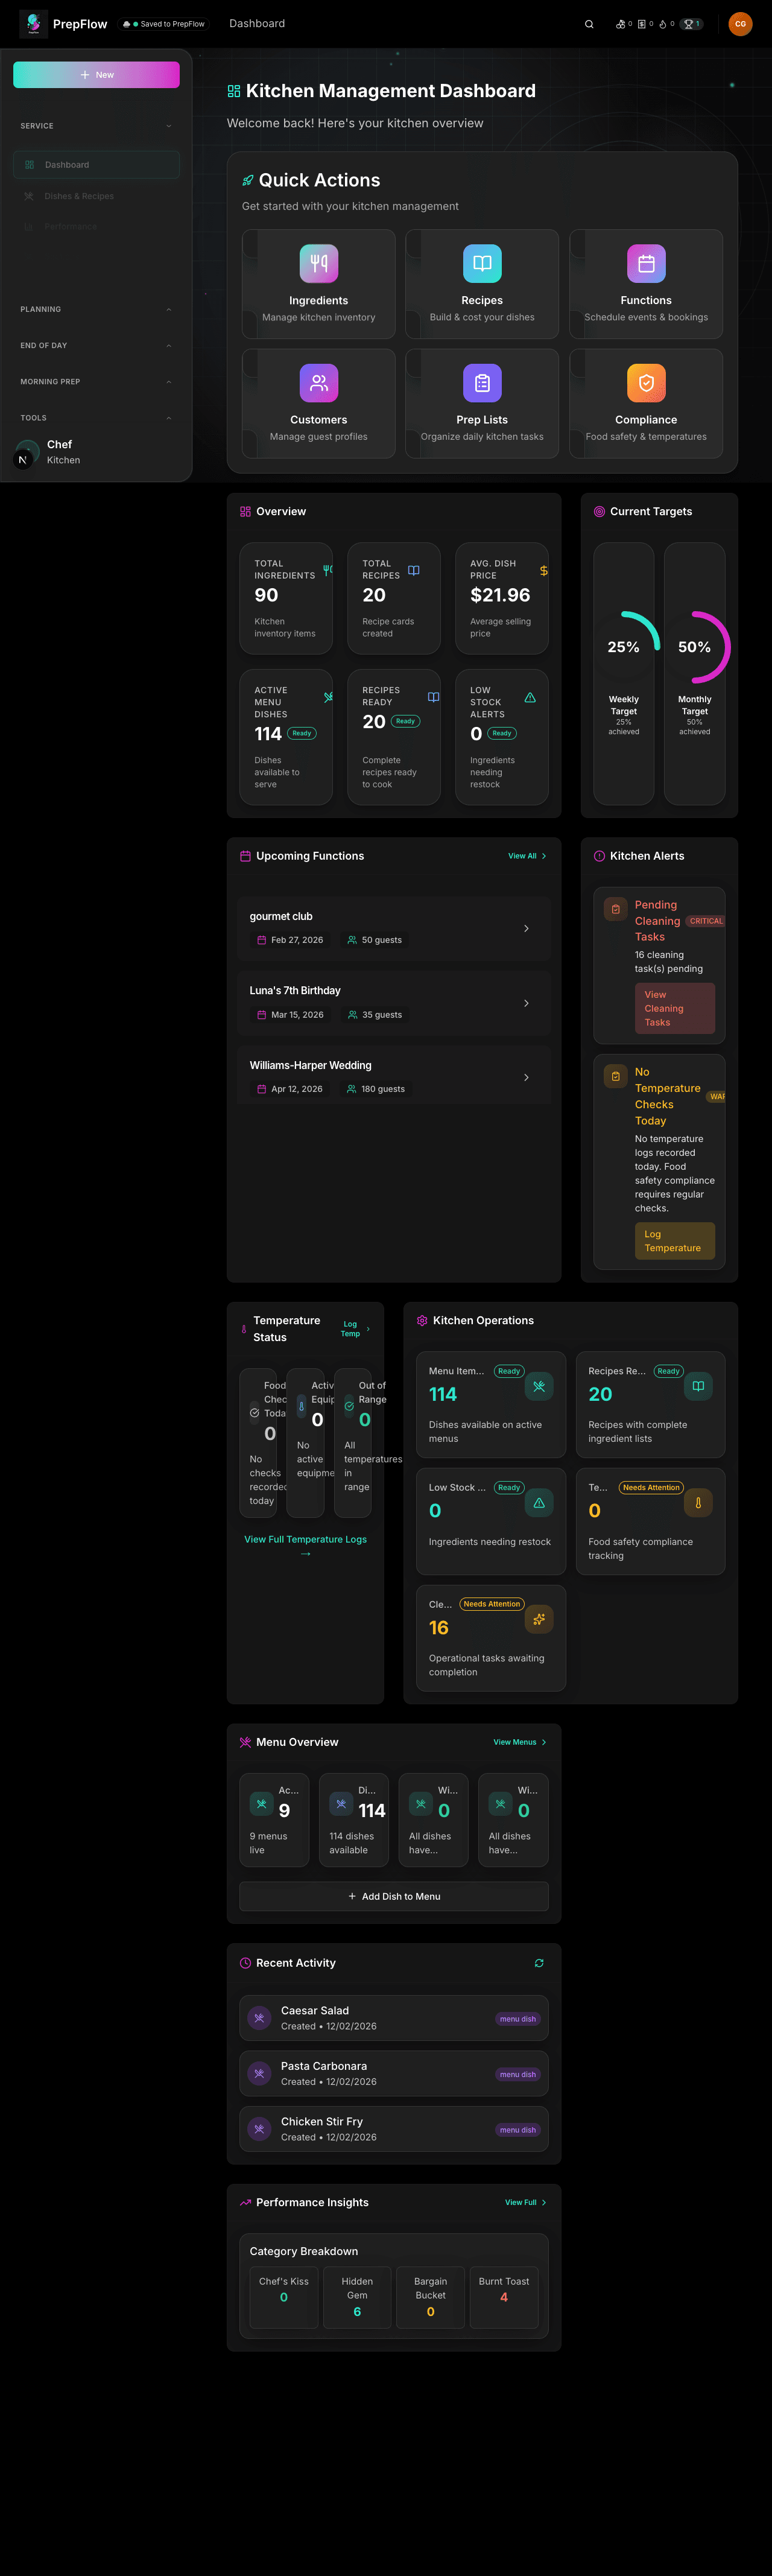Click the Caesar Salad activity icon

[259, 2018]
